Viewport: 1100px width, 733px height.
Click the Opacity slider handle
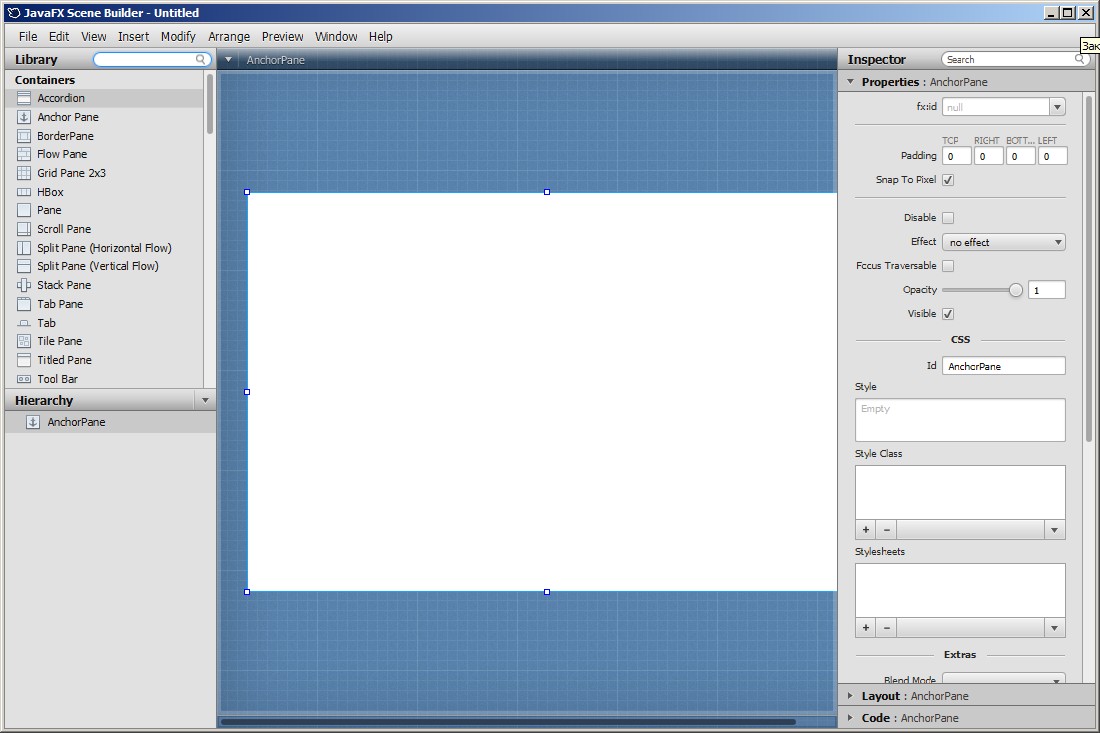point(1016,290)
